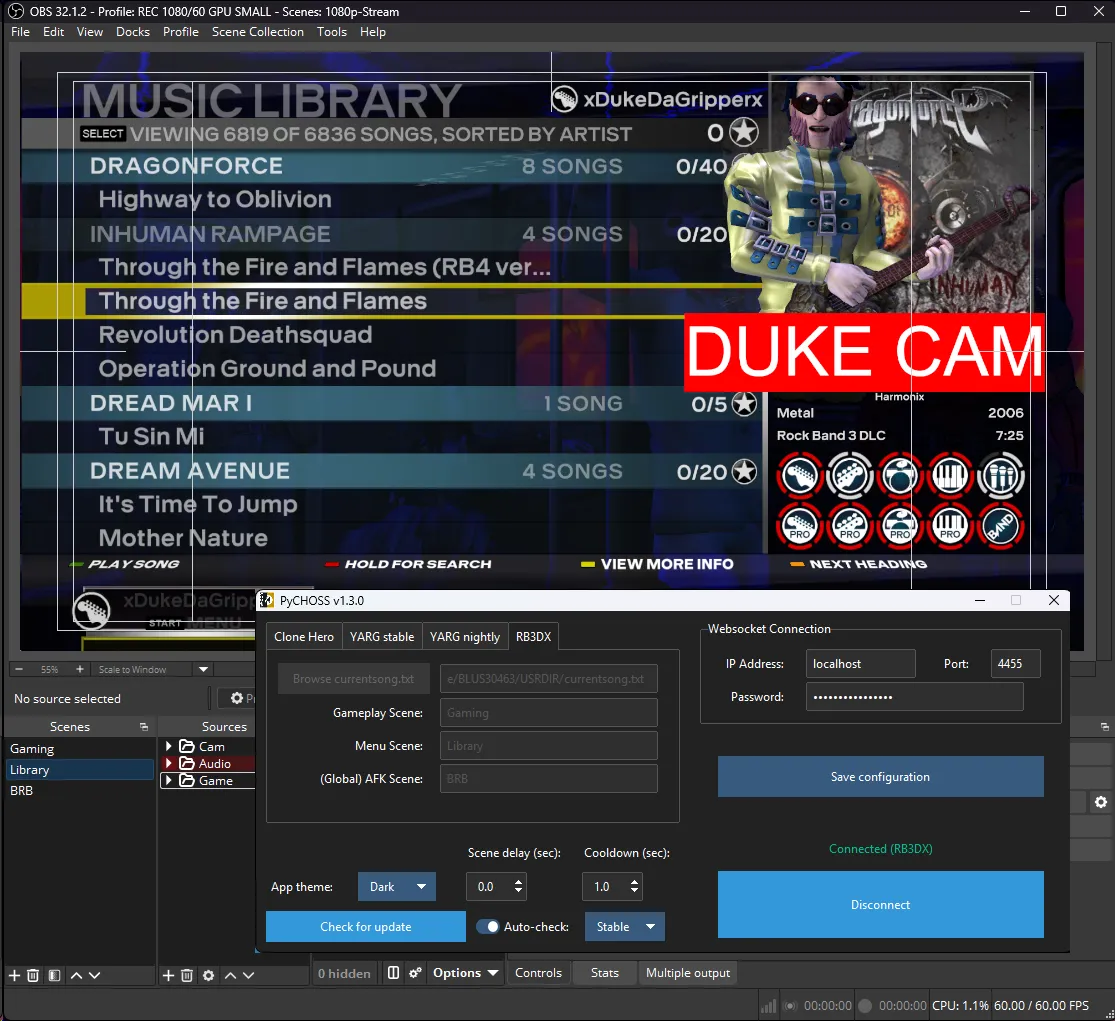Click the Port field showing 4455

pos(1015,663)
